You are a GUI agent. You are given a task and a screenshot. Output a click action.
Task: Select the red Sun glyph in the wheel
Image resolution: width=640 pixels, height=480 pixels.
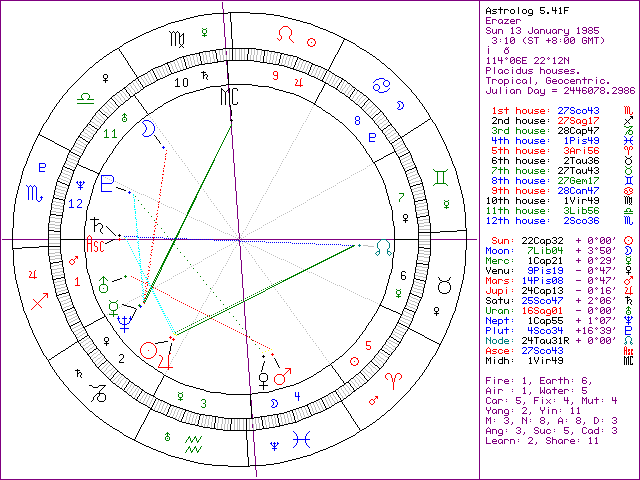149,351
